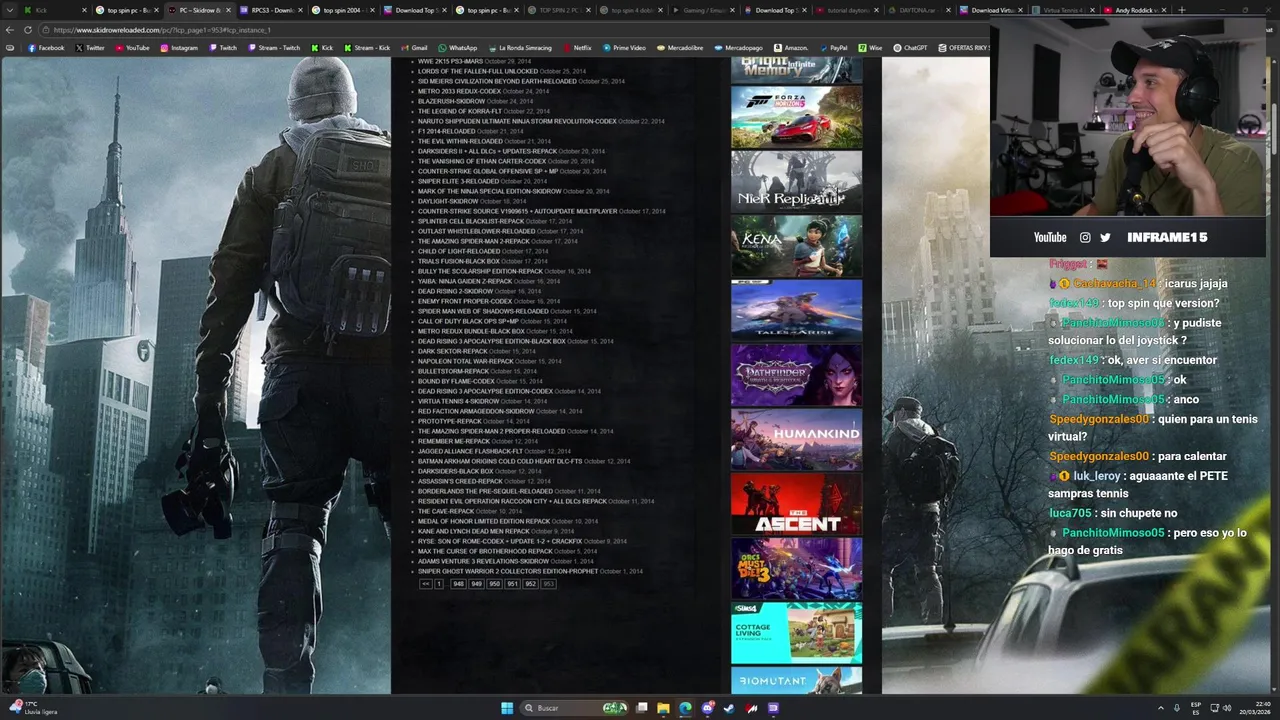Open the Pathfinder thumbnail
Image resolution: width=1280 pixels, height=720 pixels.
pos(796,375)
